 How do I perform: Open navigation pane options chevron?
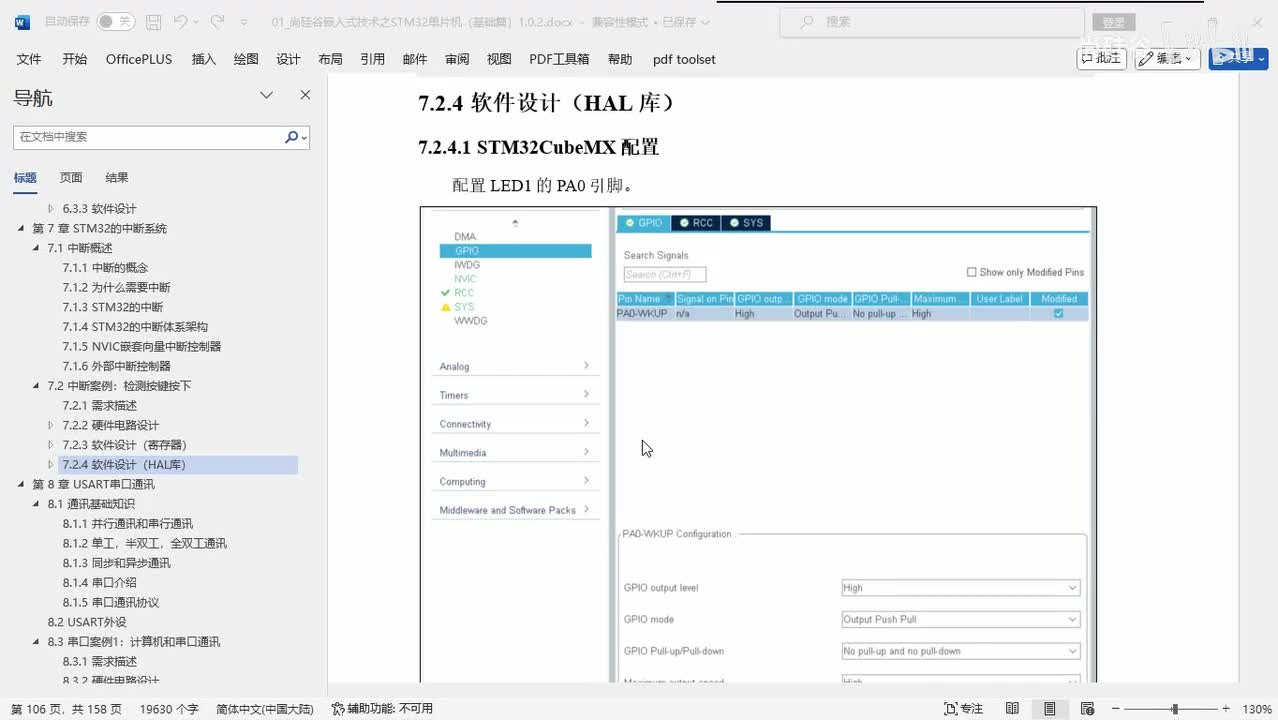266,95
